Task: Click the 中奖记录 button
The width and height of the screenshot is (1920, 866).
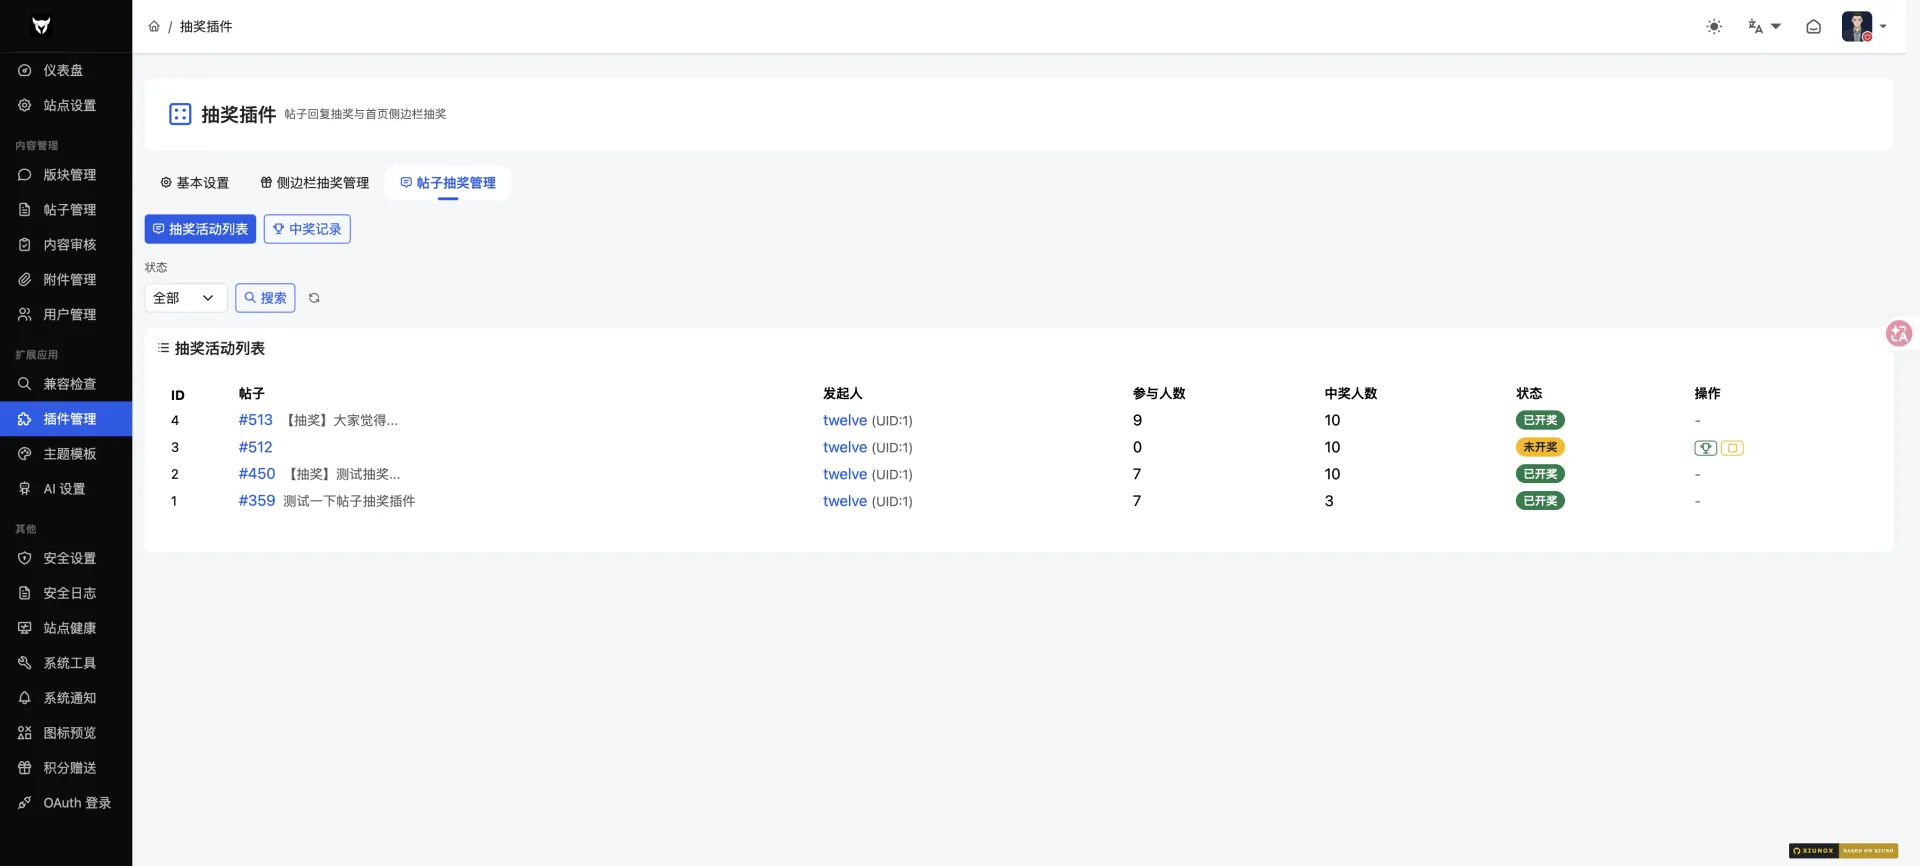Action: 307,229
